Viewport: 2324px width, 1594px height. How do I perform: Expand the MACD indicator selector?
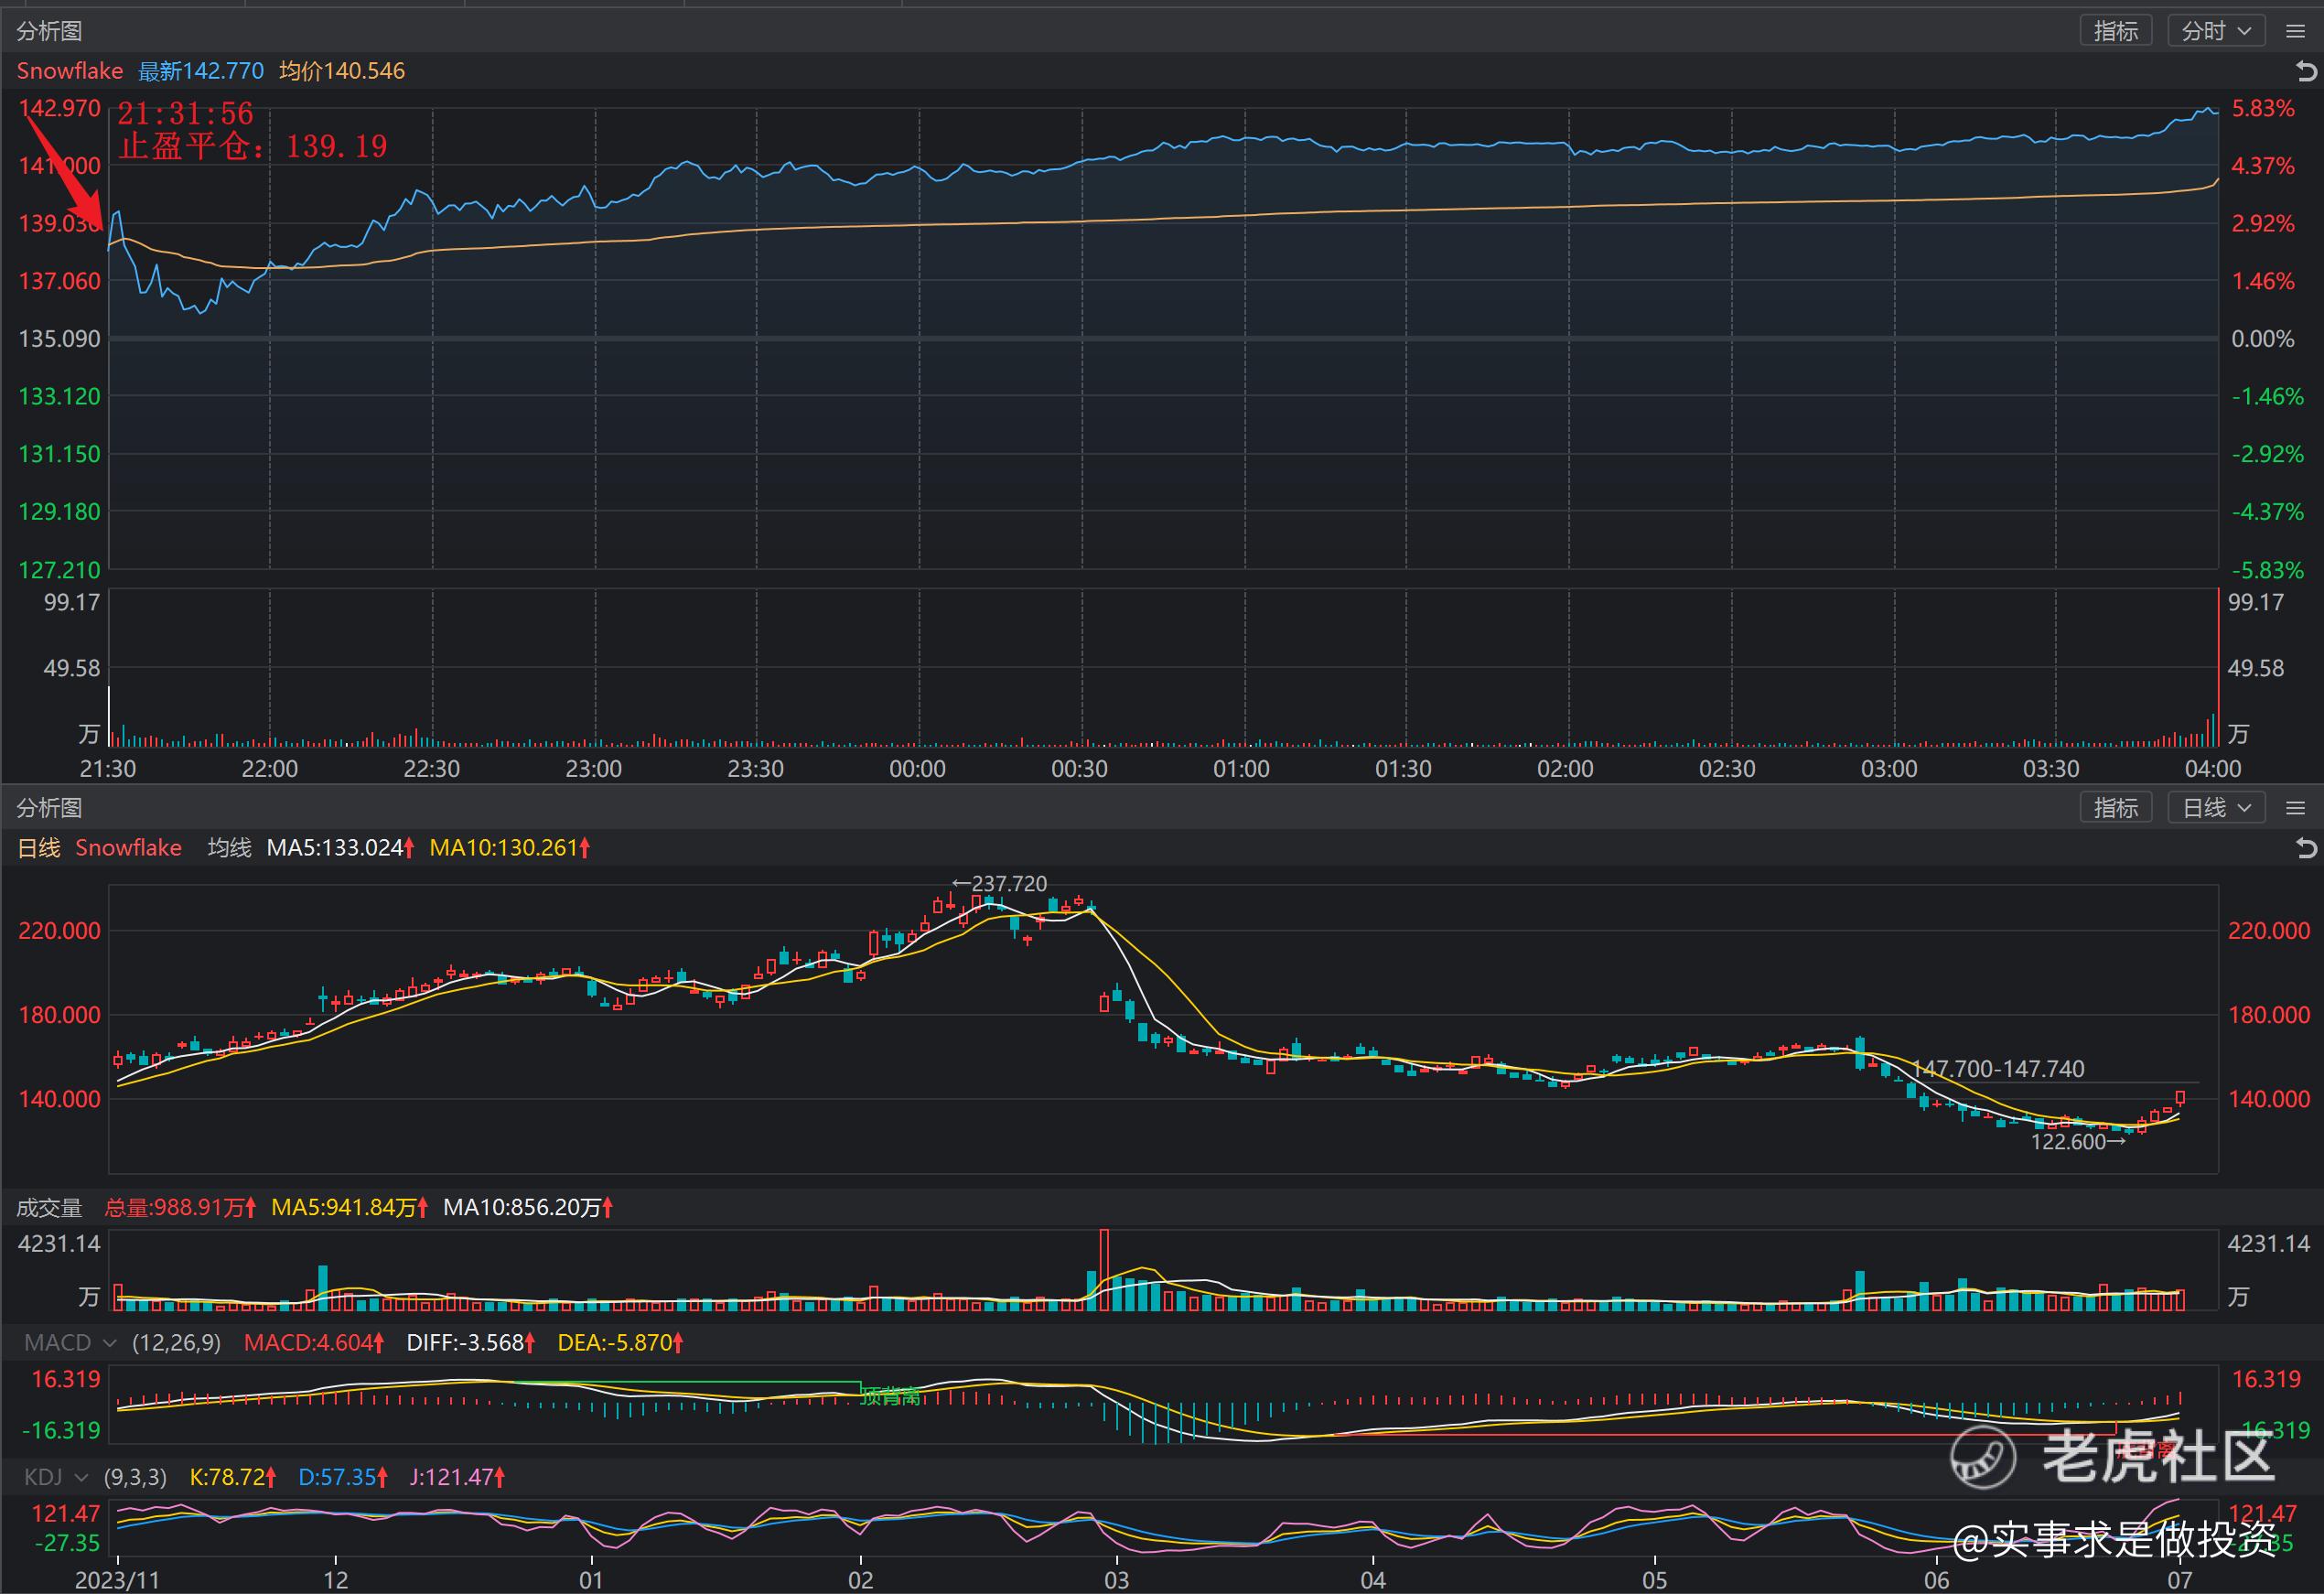(x=70, y=1342)
